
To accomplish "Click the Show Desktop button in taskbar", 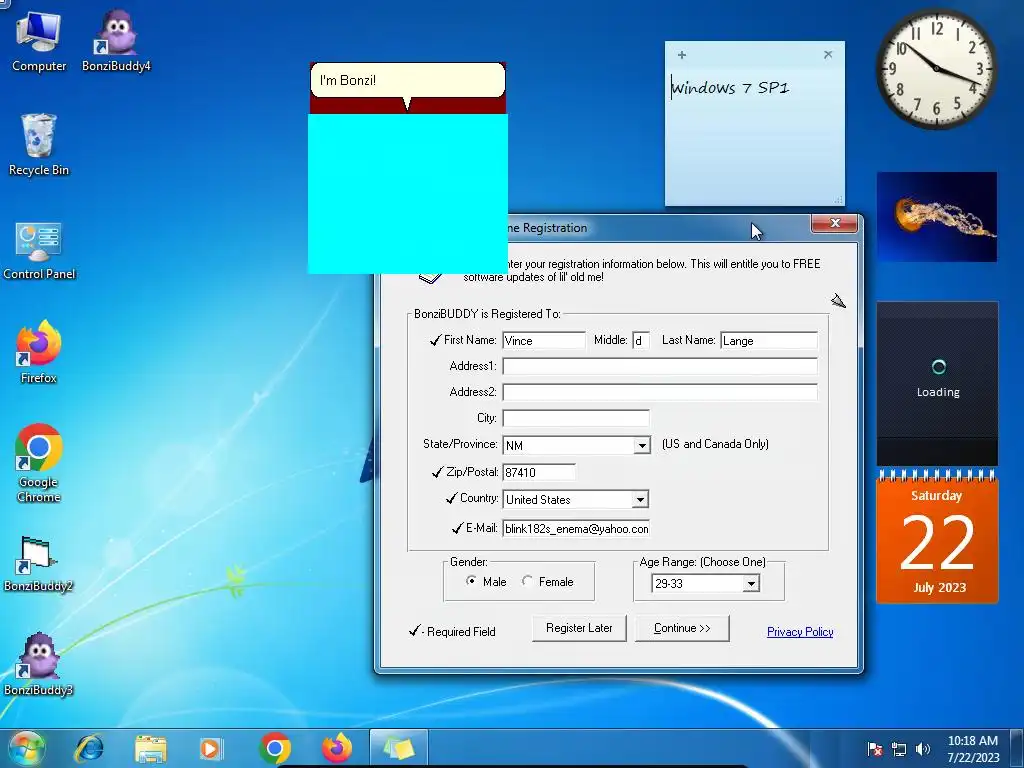I will [x=1017, y=749].
